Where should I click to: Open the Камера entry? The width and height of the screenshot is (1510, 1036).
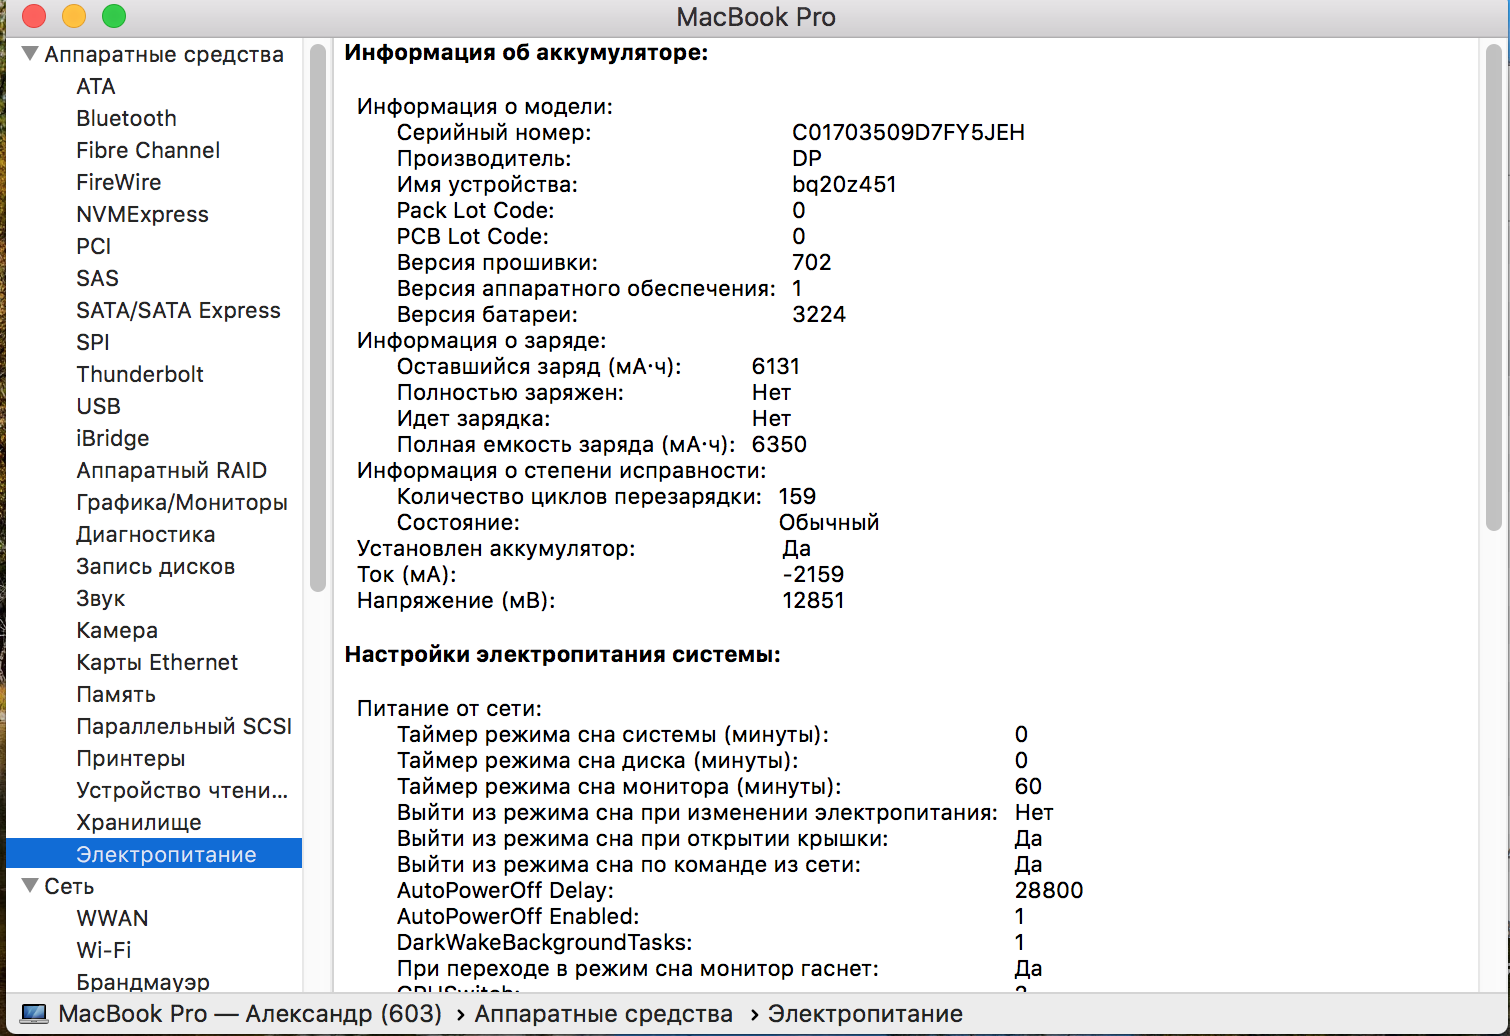point(117,630)
